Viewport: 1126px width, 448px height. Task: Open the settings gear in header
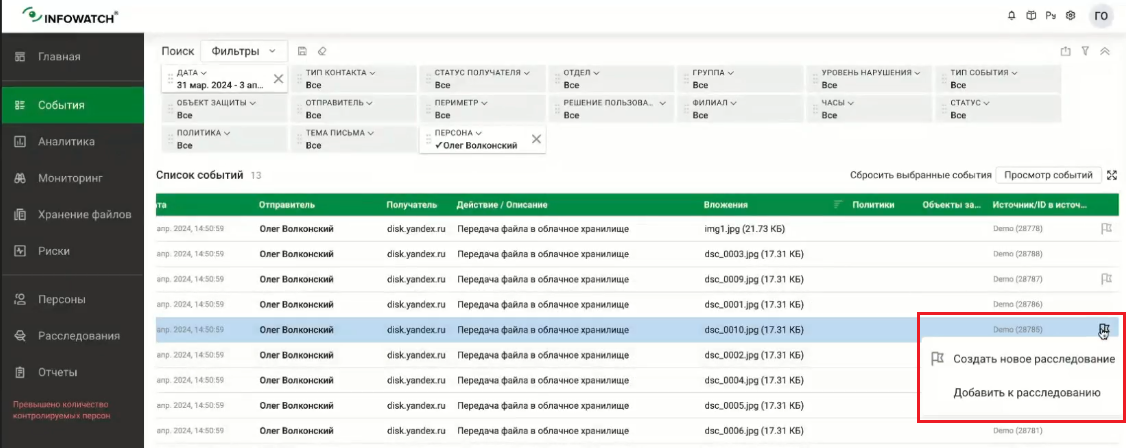(1069, 16)
